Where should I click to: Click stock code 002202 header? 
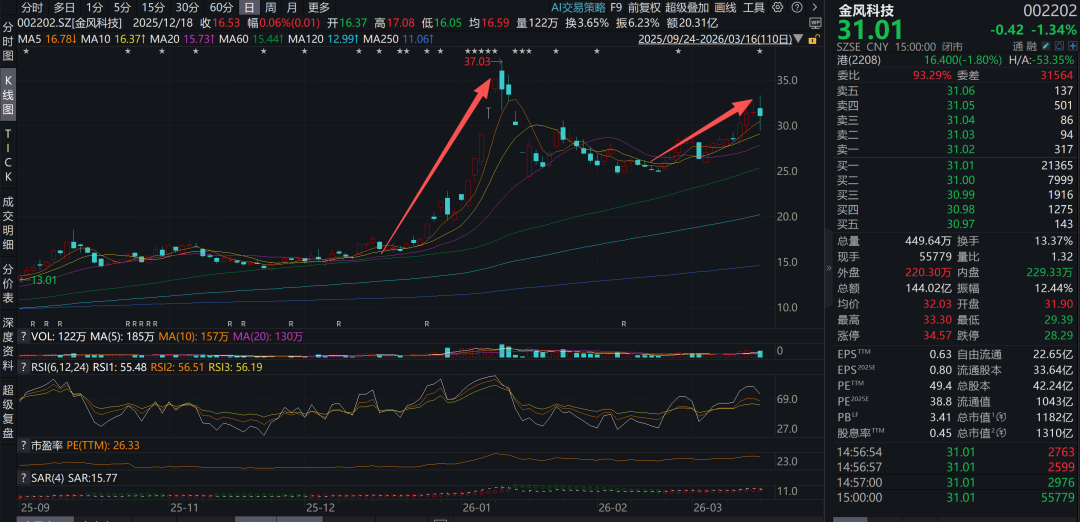coord(1051,12)
